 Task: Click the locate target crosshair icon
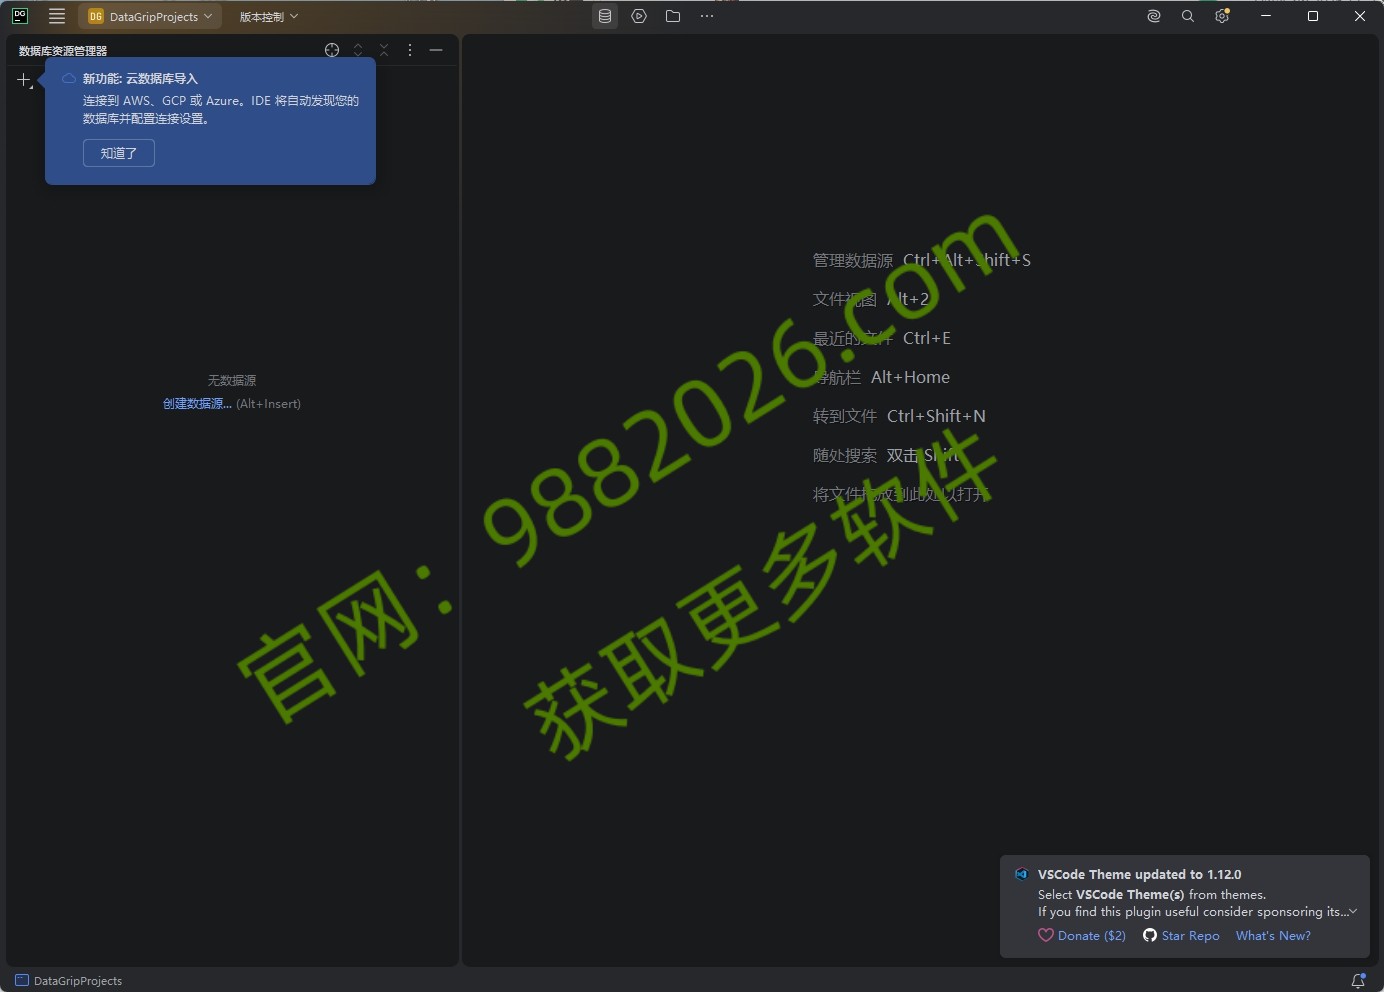(332, 50)
